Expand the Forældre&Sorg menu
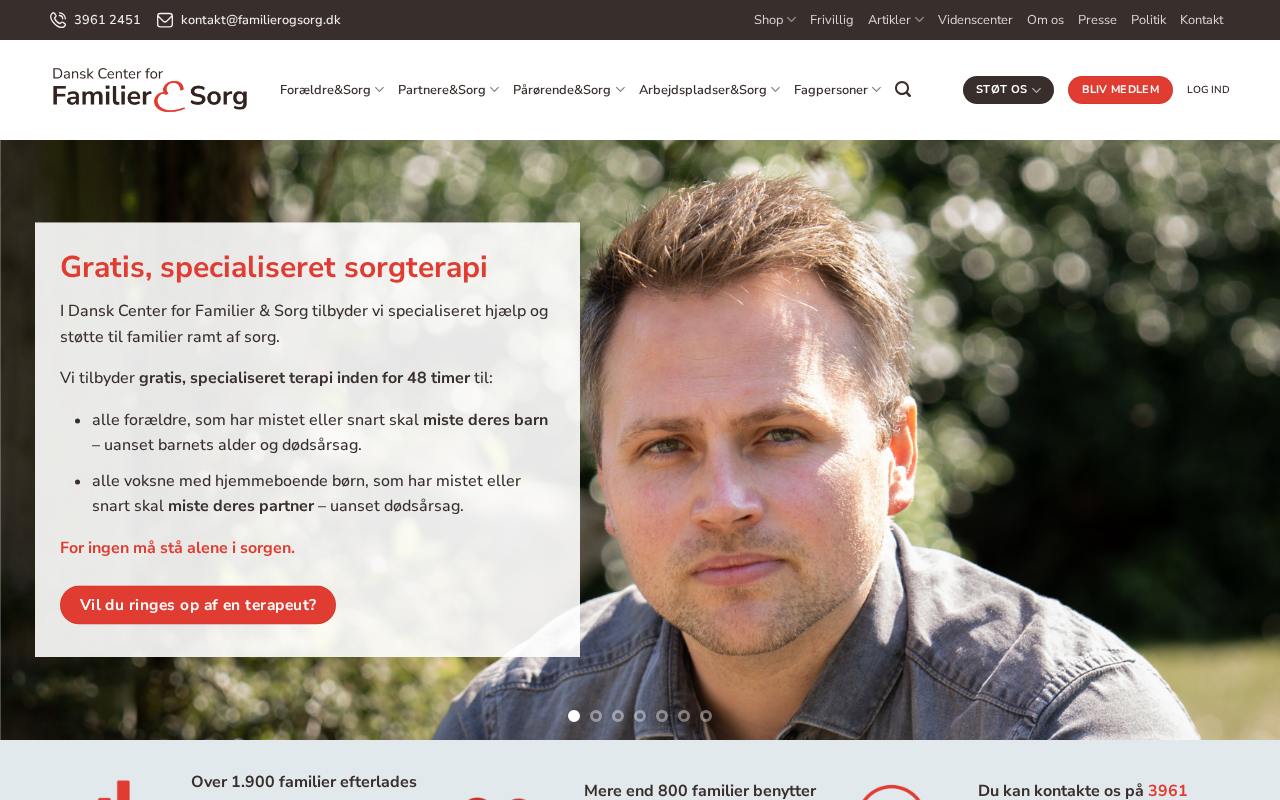 332,90
